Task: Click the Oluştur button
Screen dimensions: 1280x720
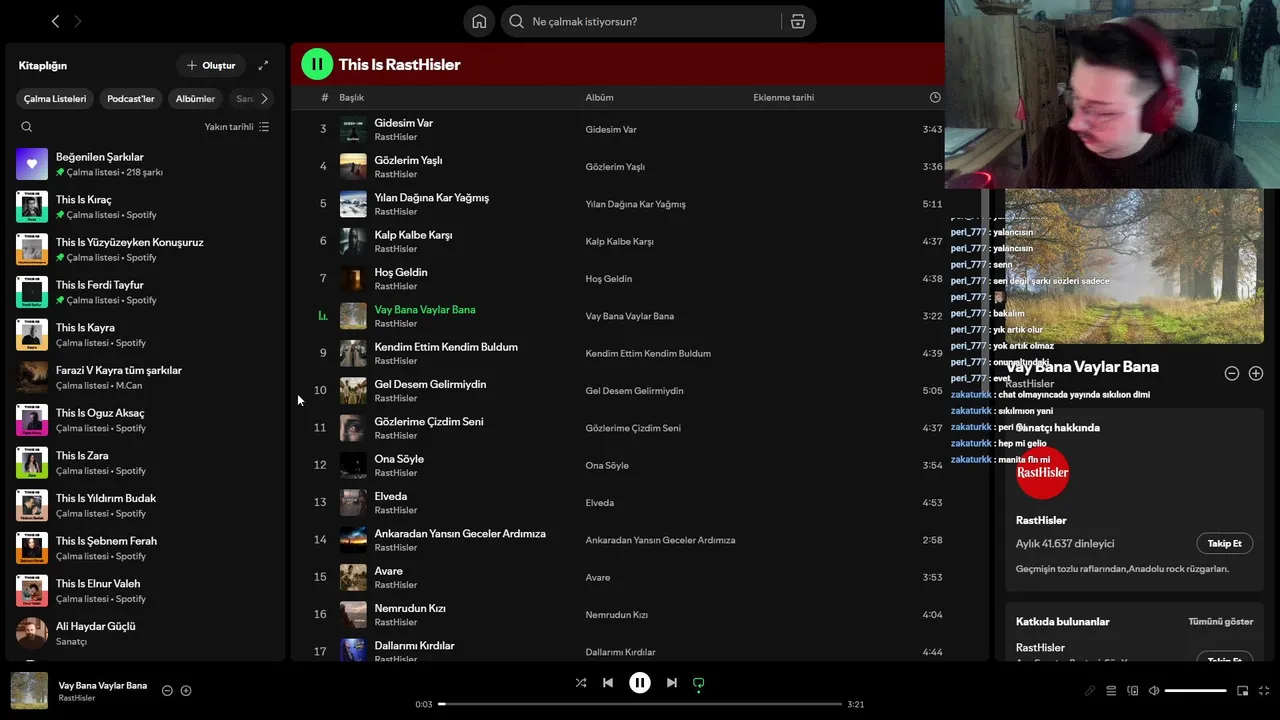Action: [x=211, y=65]
